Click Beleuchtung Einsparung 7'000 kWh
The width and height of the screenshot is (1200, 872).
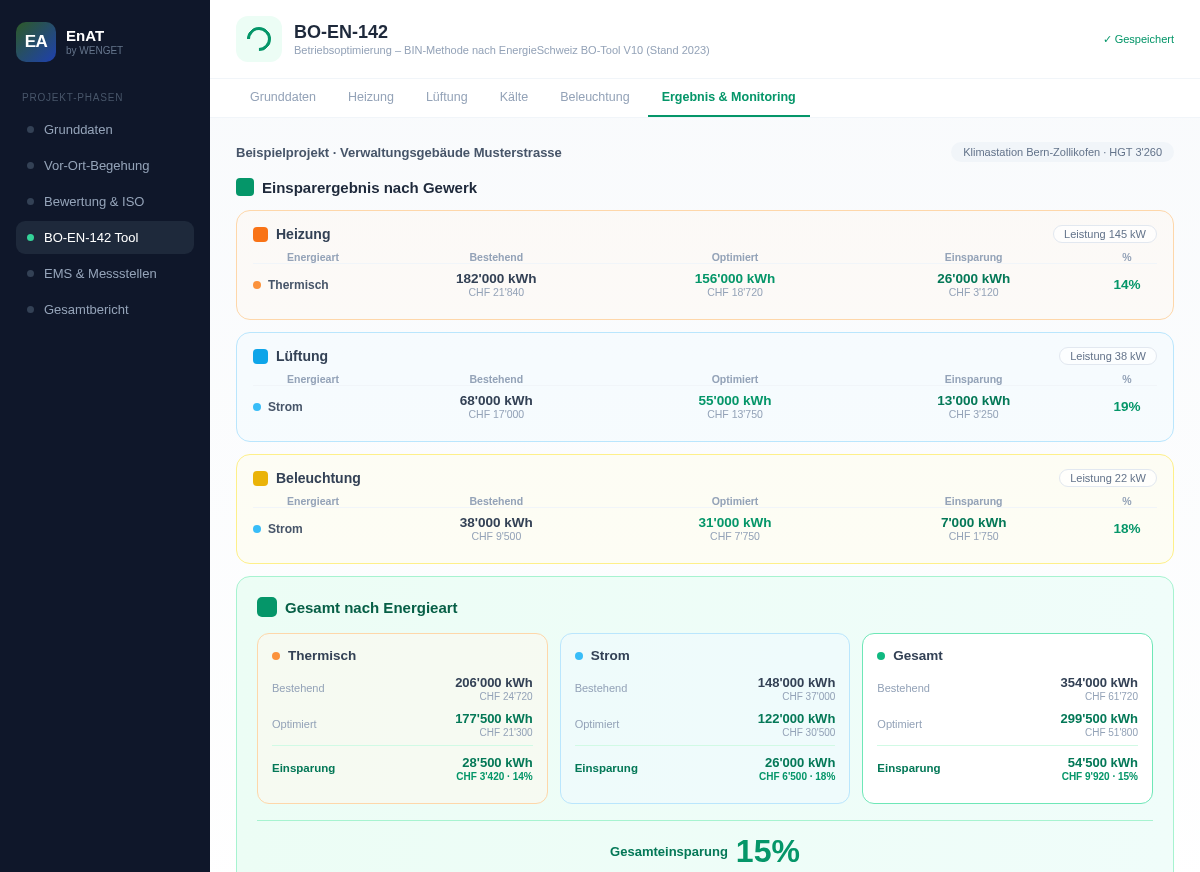click(974, 522)
